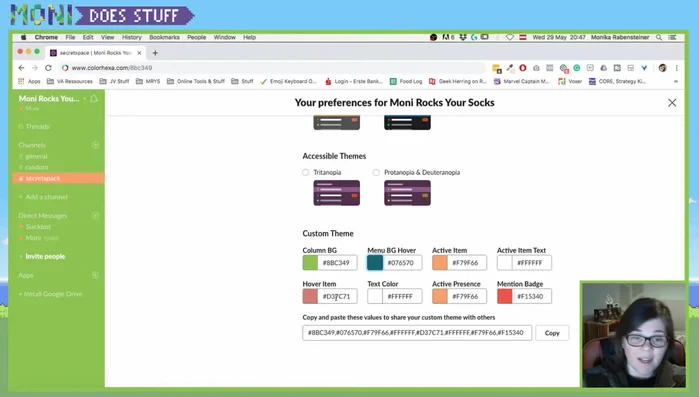The image size is (699, 397).
Task: Click the Column BG green color swatch
Action: (x=310, y=263)
